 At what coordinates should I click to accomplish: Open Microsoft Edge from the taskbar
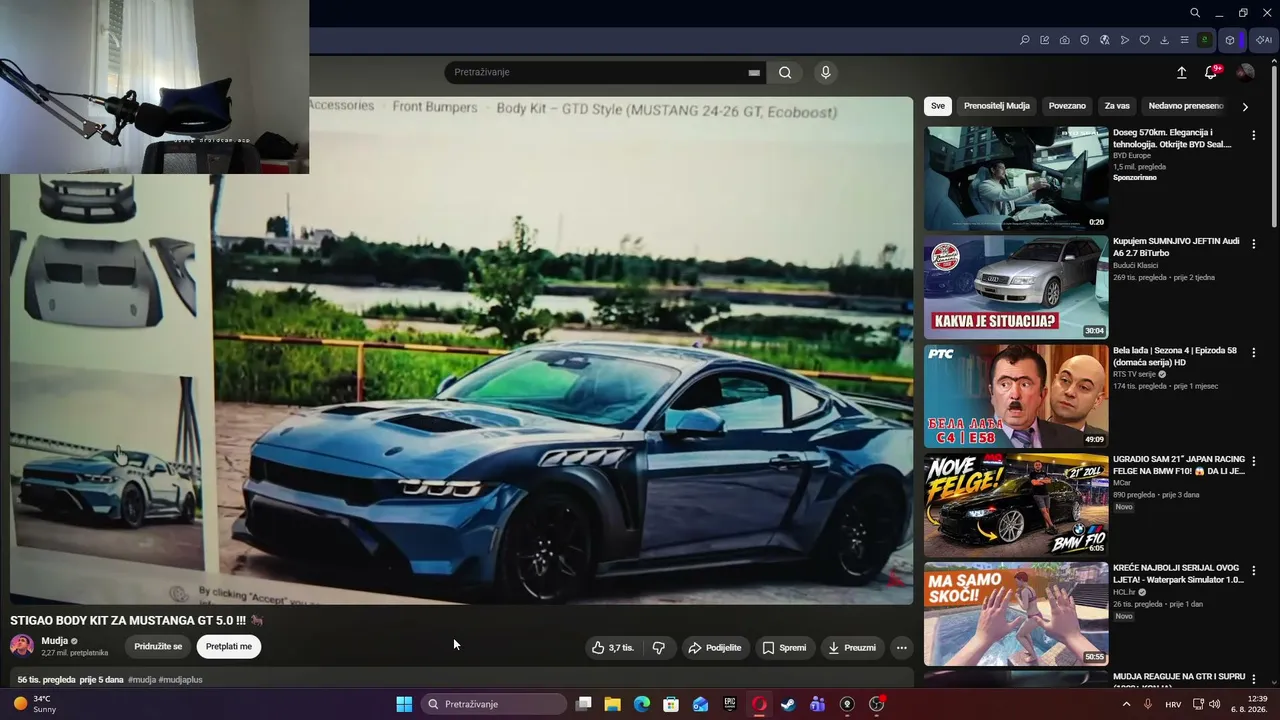coord(642,704)
